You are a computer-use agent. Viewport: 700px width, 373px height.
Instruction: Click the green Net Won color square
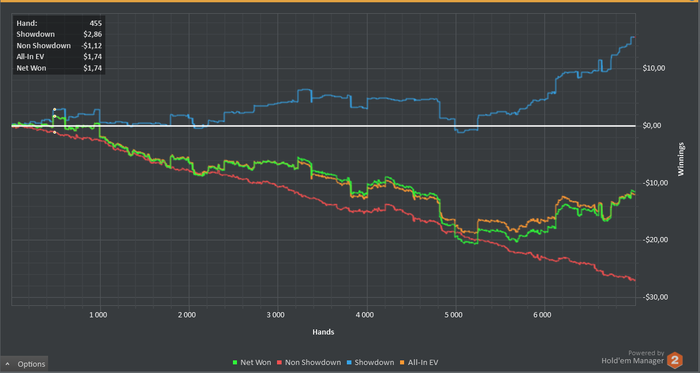pyautogui.click(x=236, y=363)
